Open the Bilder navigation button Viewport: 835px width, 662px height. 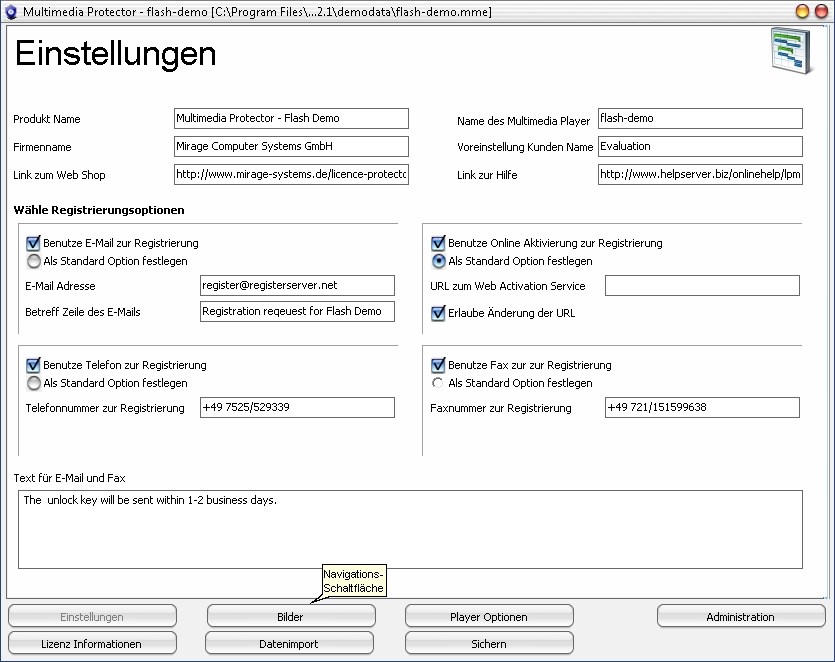pos(289,617)
